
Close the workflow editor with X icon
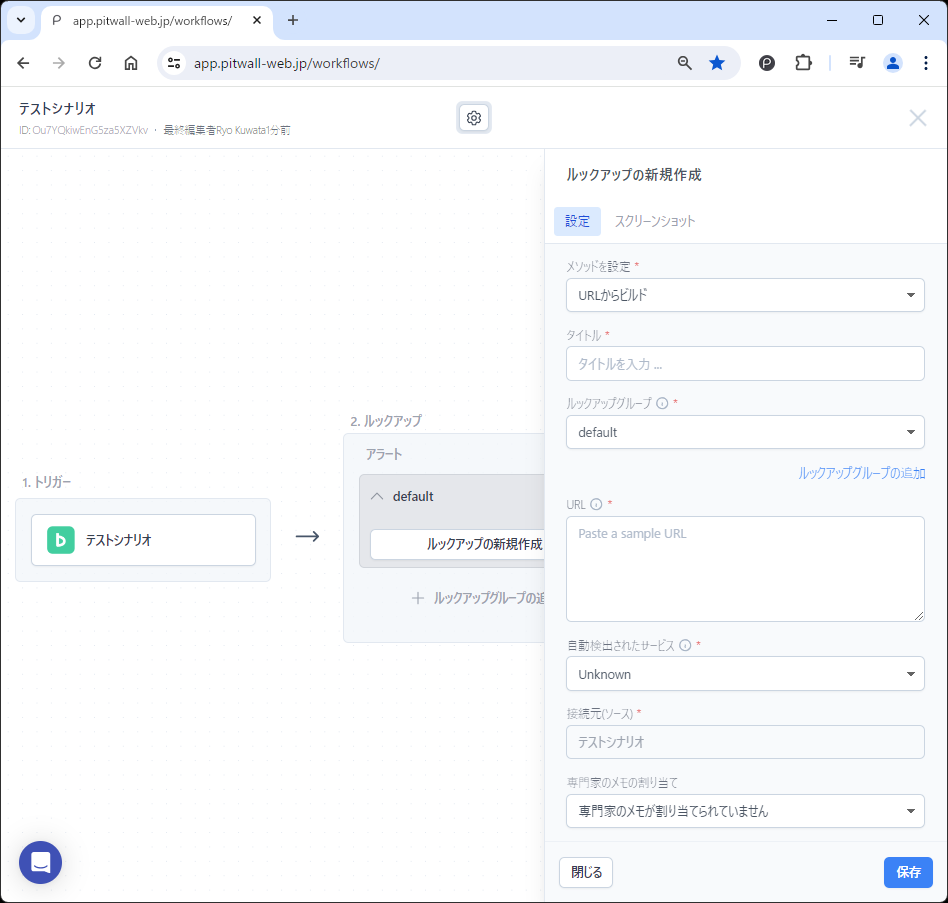tap(917, 118)
